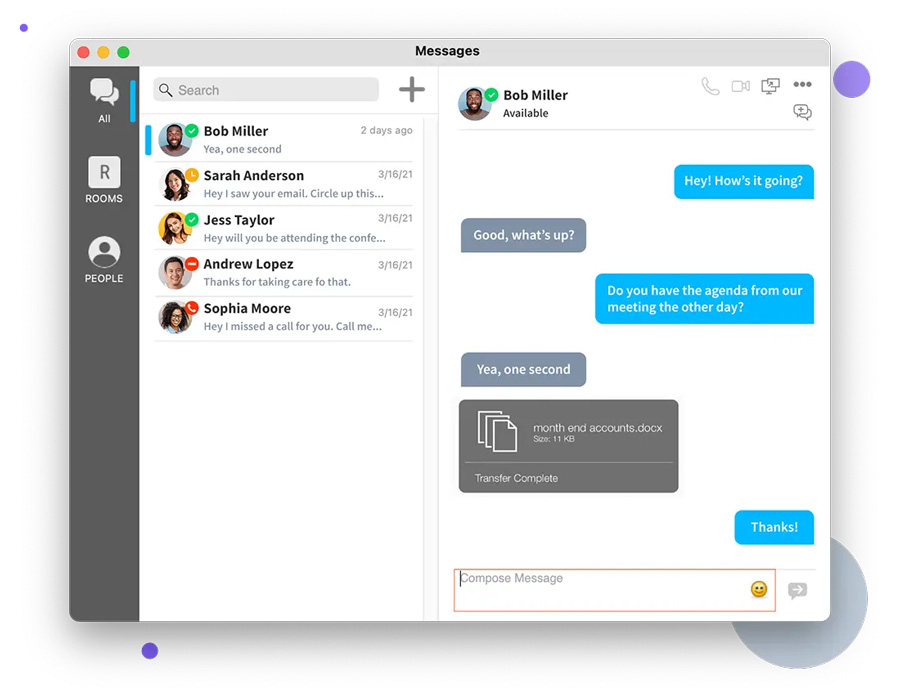Click Sophia Moore's missed call preview text
This screenshot has width=900, height=695.
point(292,327)
